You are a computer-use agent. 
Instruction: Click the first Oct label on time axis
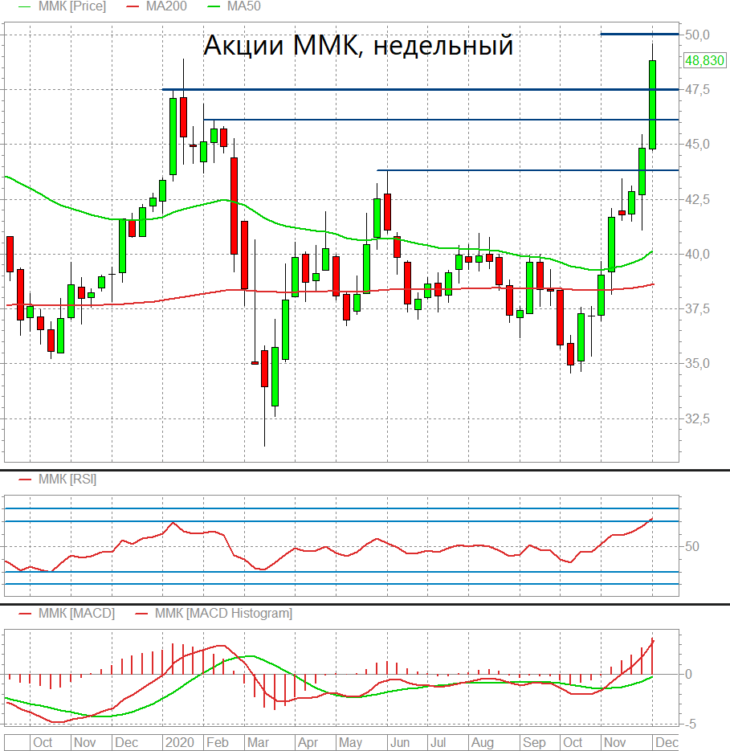pyautogui.click(x=42, y=742)
